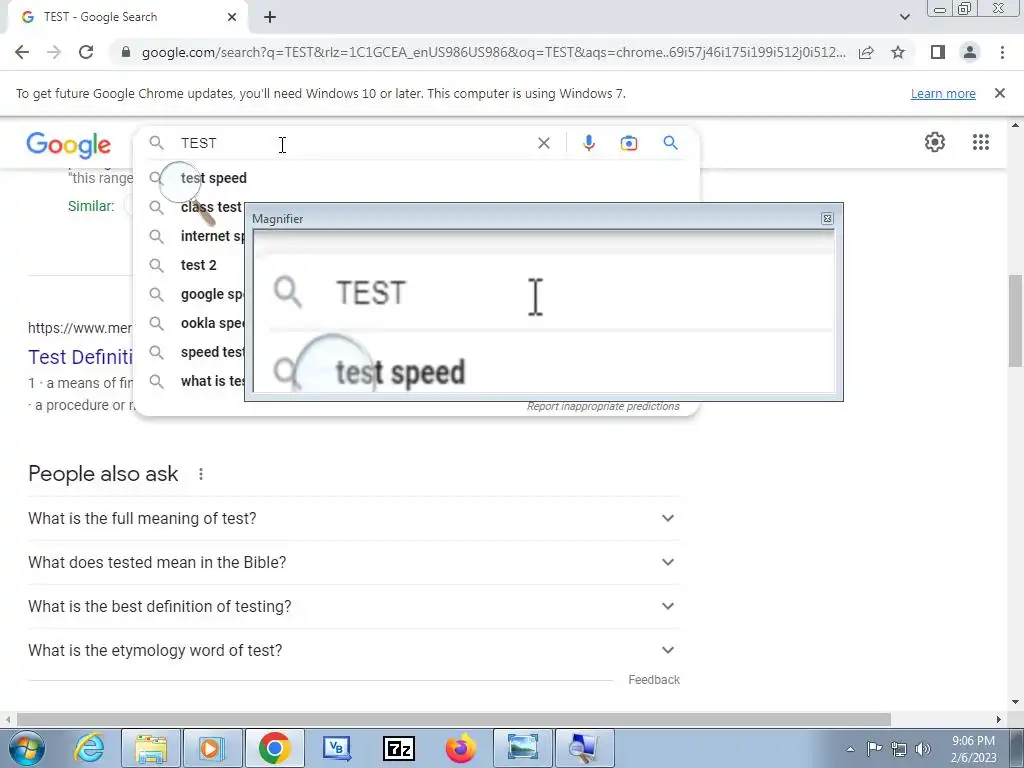Image resolution: width=1024 pixels, height=768 pixels.
Task: Open Google quick settings gear
Action: (x=935, y=142)
